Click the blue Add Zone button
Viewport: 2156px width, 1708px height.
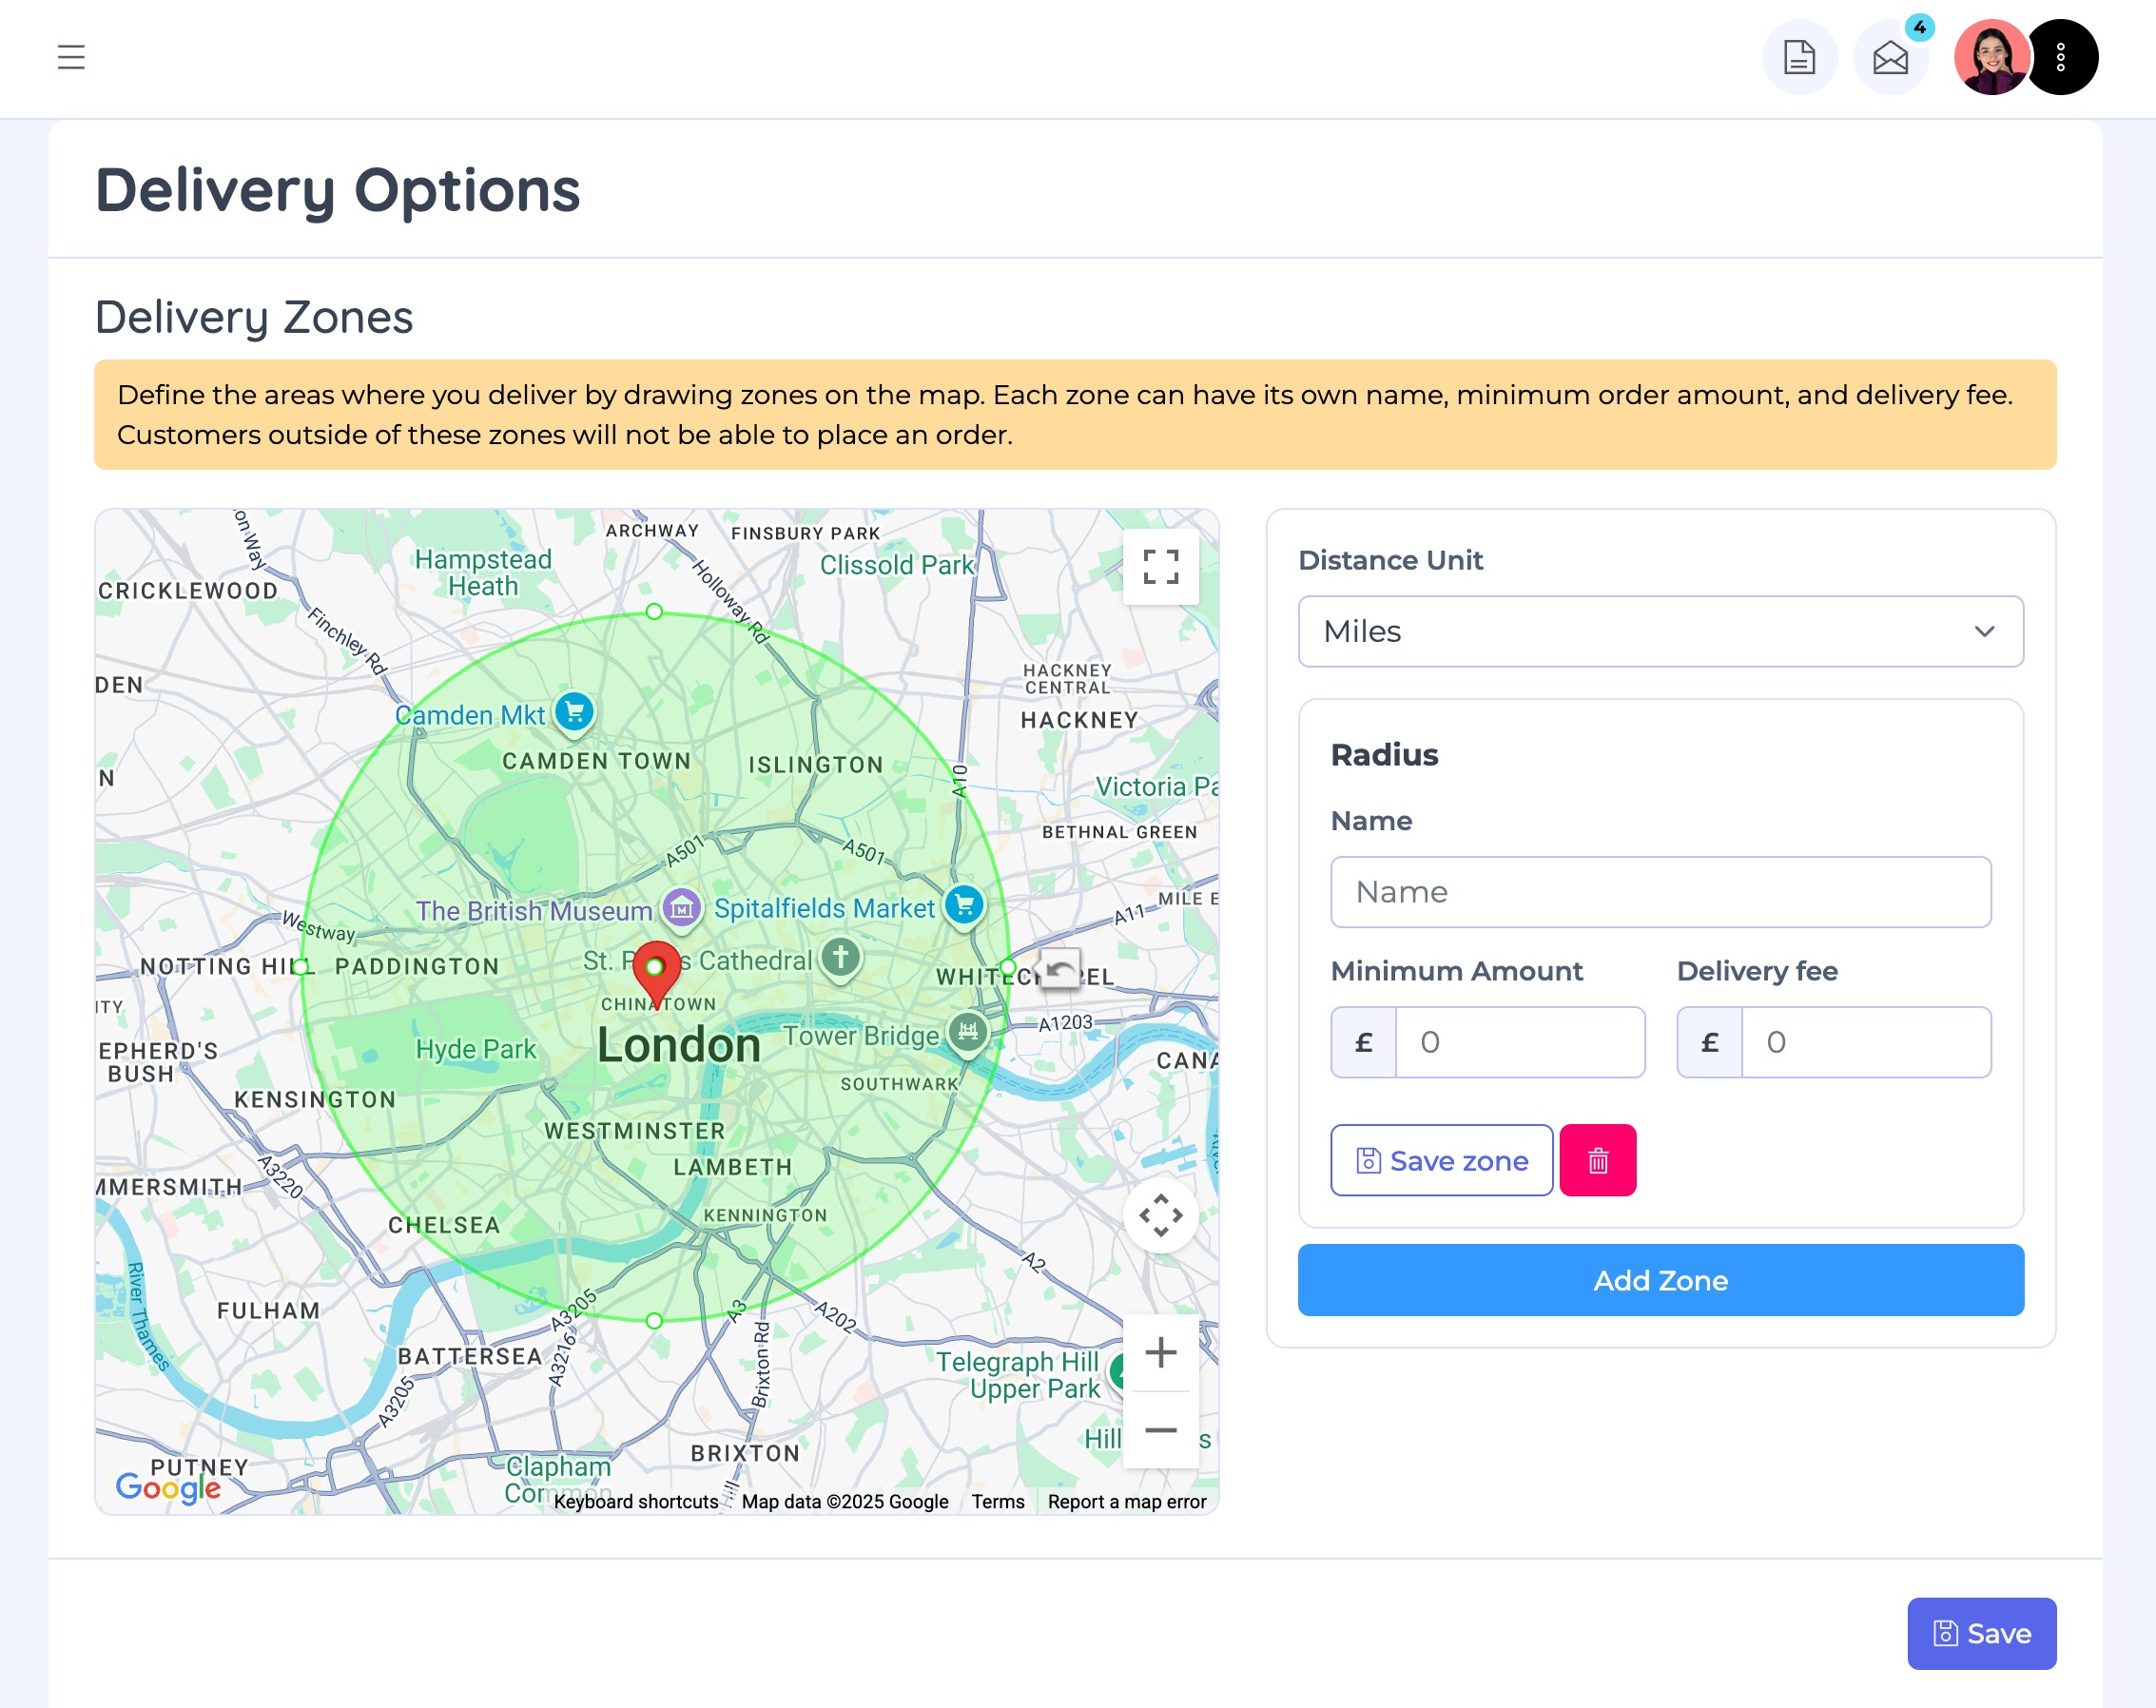click(1660, 1280)
